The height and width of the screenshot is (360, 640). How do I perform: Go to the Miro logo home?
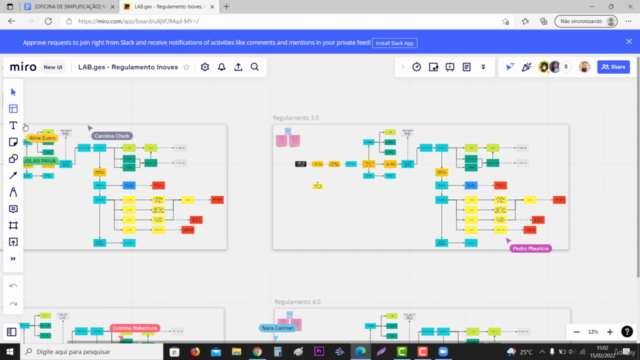coord(23,67)
